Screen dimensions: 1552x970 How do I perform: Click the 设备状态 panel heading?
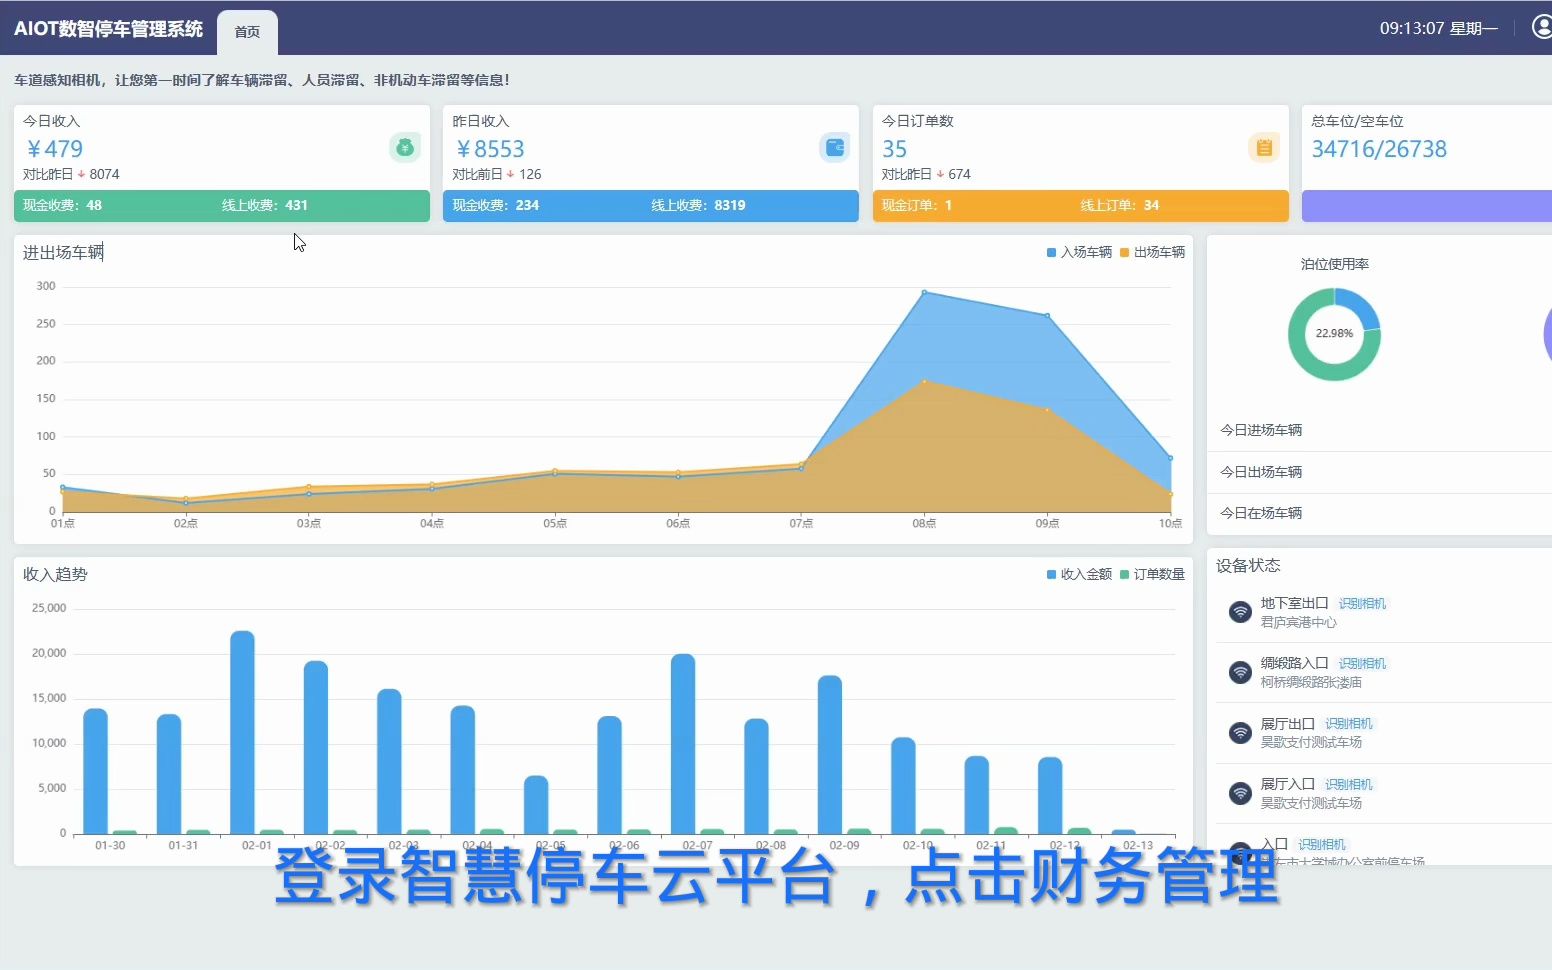1248,565
